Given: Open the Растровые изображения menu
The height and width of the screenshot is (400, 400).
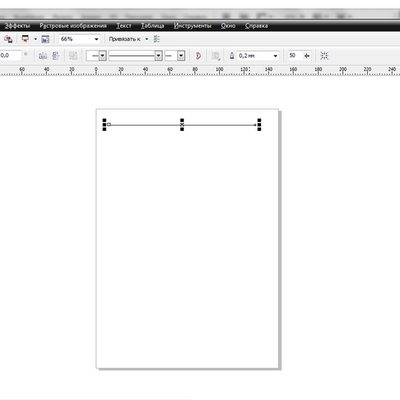Looking at the screenshot, I should (73, 26).
